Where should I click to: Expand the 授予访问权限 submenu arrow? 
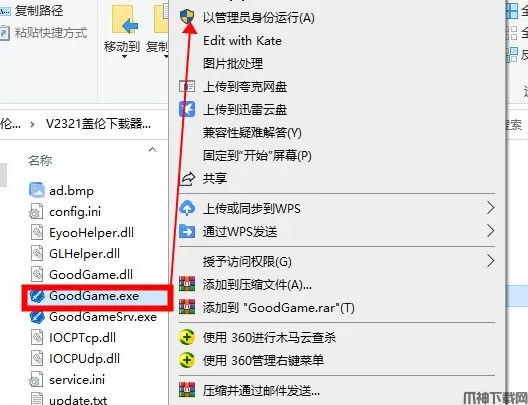coord(490,261)
